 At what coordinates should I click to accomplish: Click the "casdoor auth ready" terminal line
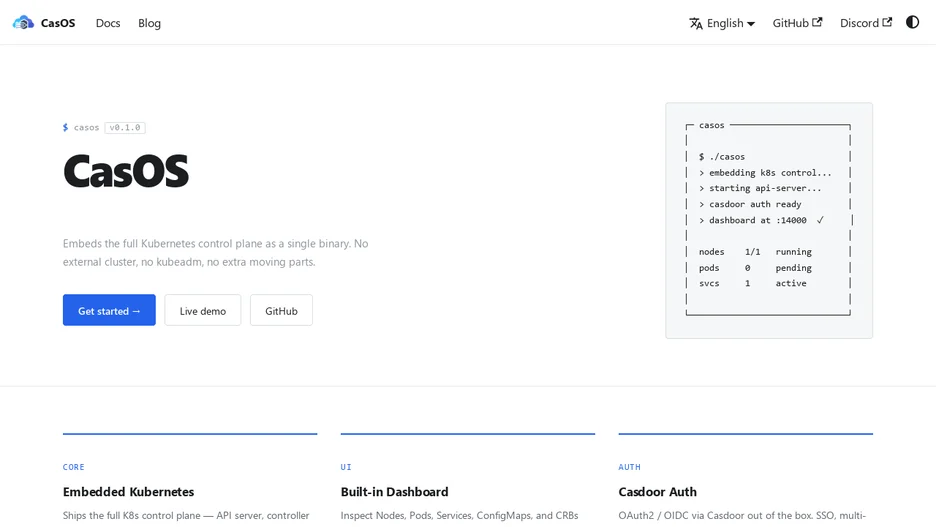coord(750,204)
